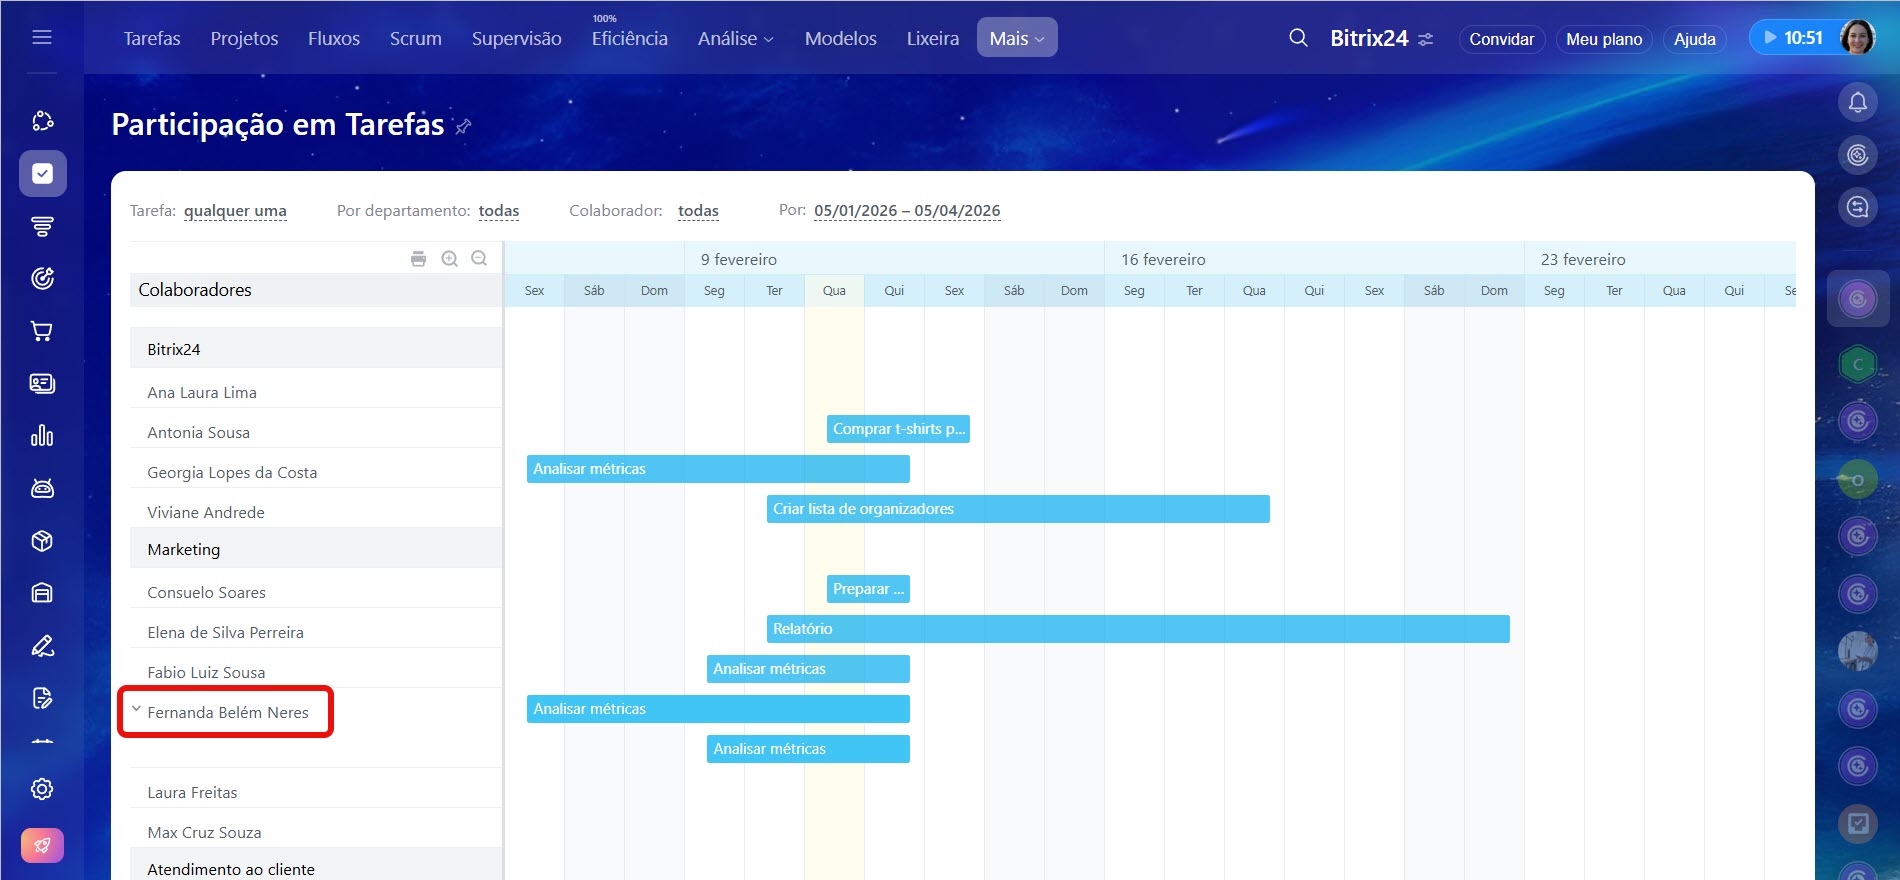
Task: Change the Por departamento filter
Action: (498, 211)
